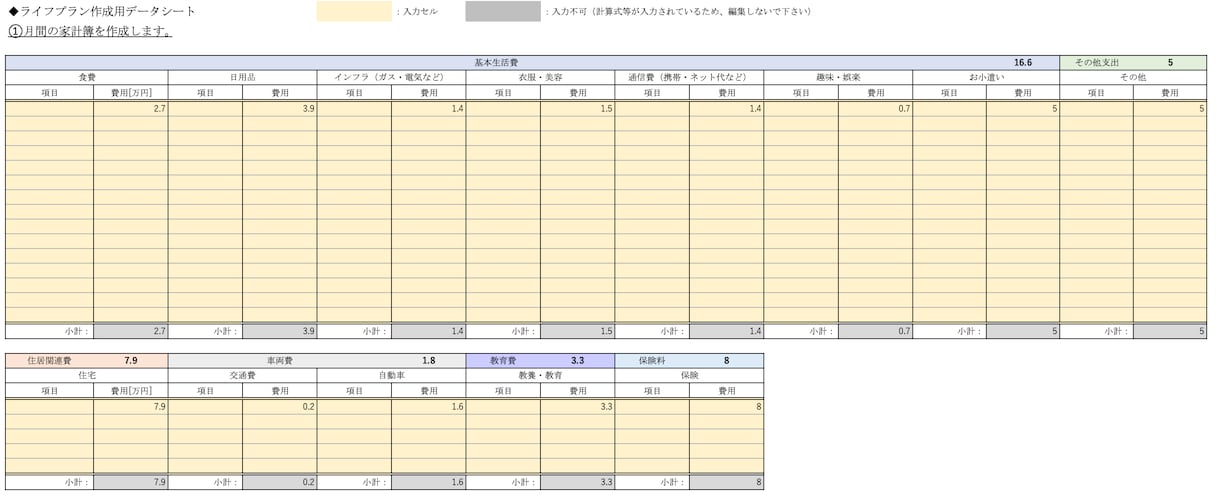This screenshot has width=1220, height=499.
Task: Click the 2.7 input cell under 食費
Action: pos(131,108)
